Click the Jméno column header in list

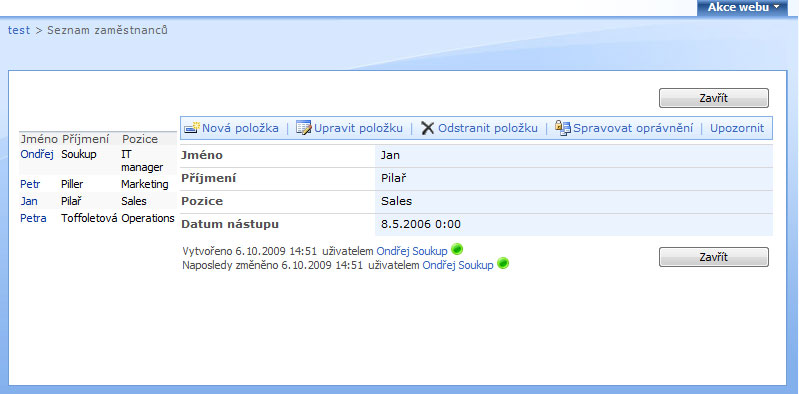(39, 139)
